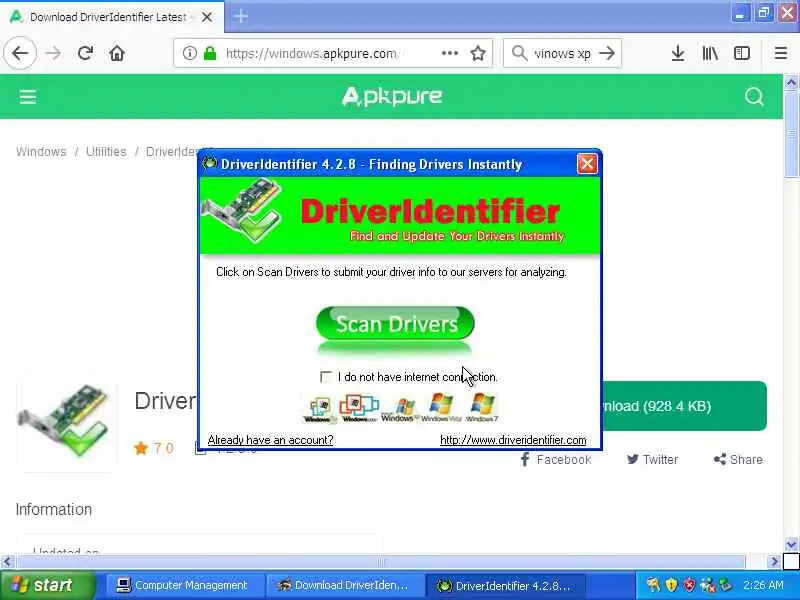Click the vertical scrollbar up arrow
Screen dimensions: 800x600
click(x=791, y=82)
